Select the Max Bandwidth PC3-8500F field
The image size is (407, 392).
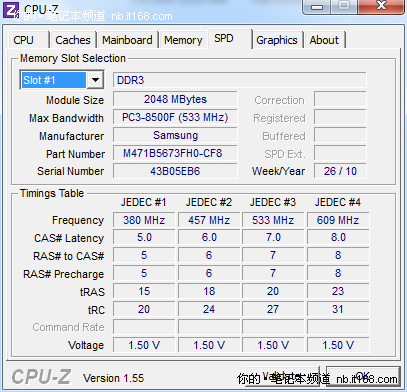[175, 117]
